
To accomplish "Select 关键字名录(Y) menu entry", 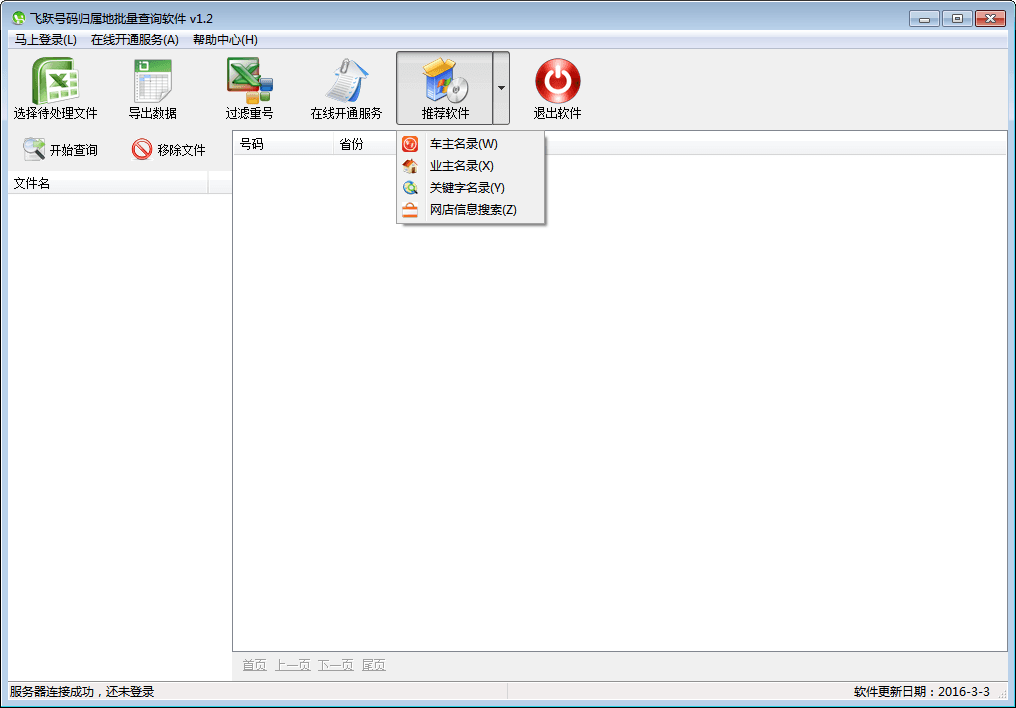I will (467, 188).
